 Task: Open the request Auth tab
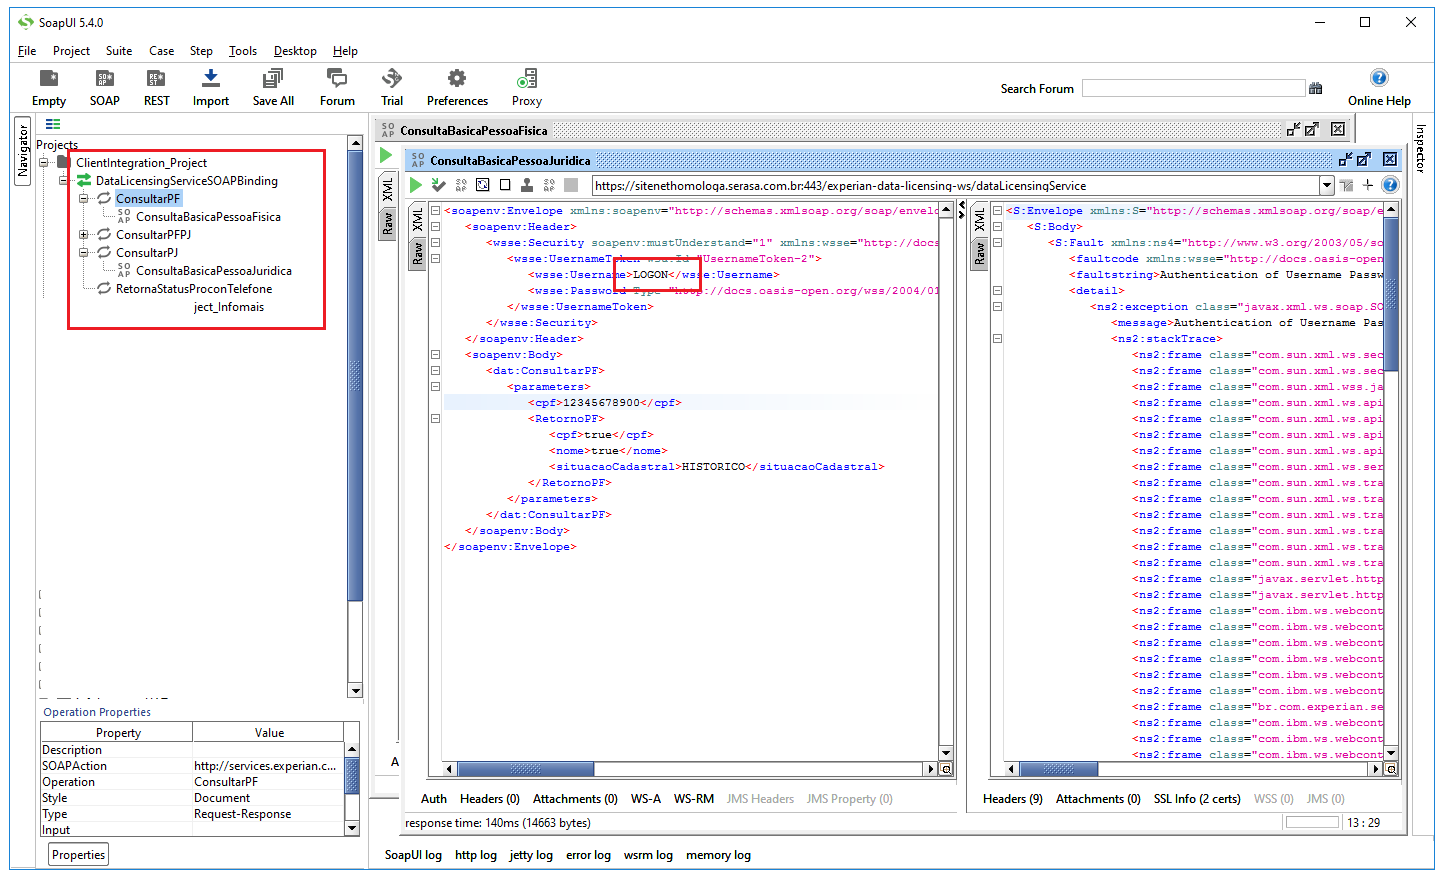[434, 799]
